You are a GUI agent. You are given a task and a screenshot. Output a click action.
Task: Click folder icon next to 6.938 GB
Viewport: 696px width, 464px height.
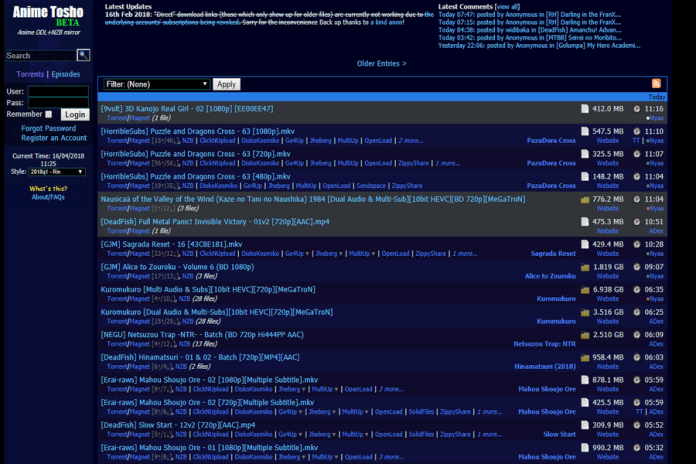585,290
